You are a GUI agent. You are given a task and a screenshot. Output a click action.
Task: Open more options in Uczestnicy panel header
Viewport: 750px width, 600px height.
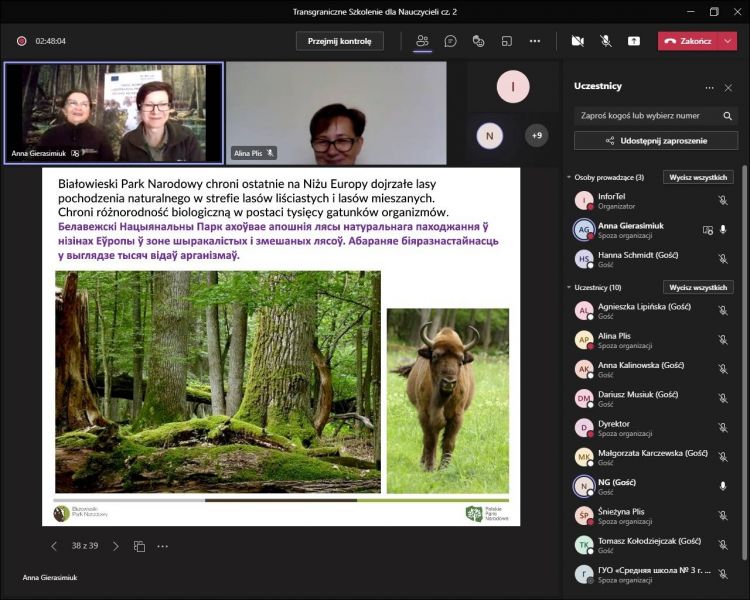point(709,87)
